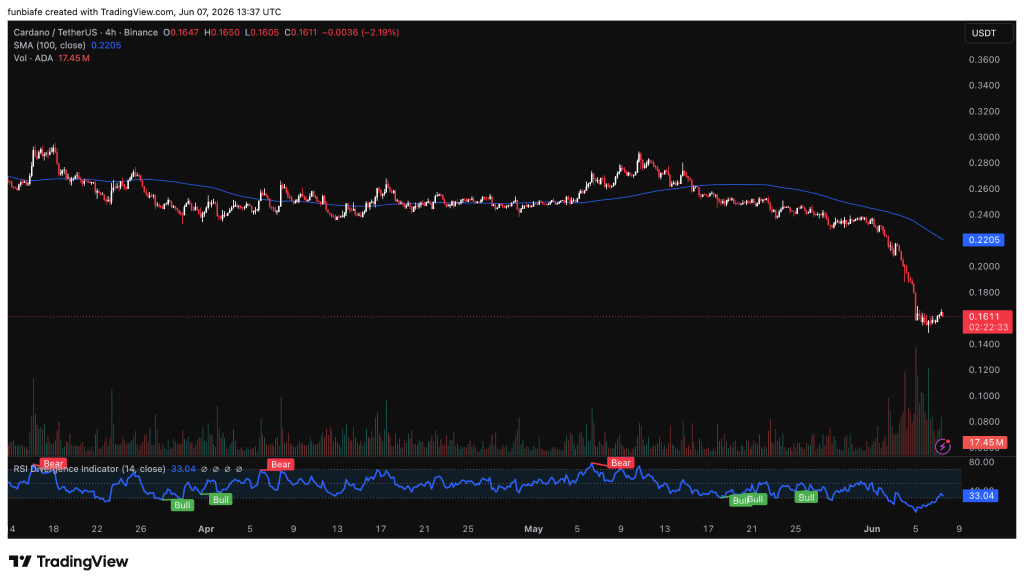Select the Vol · ADA legend label
The height and width of the screenshot is (584, 1024).
33,58
